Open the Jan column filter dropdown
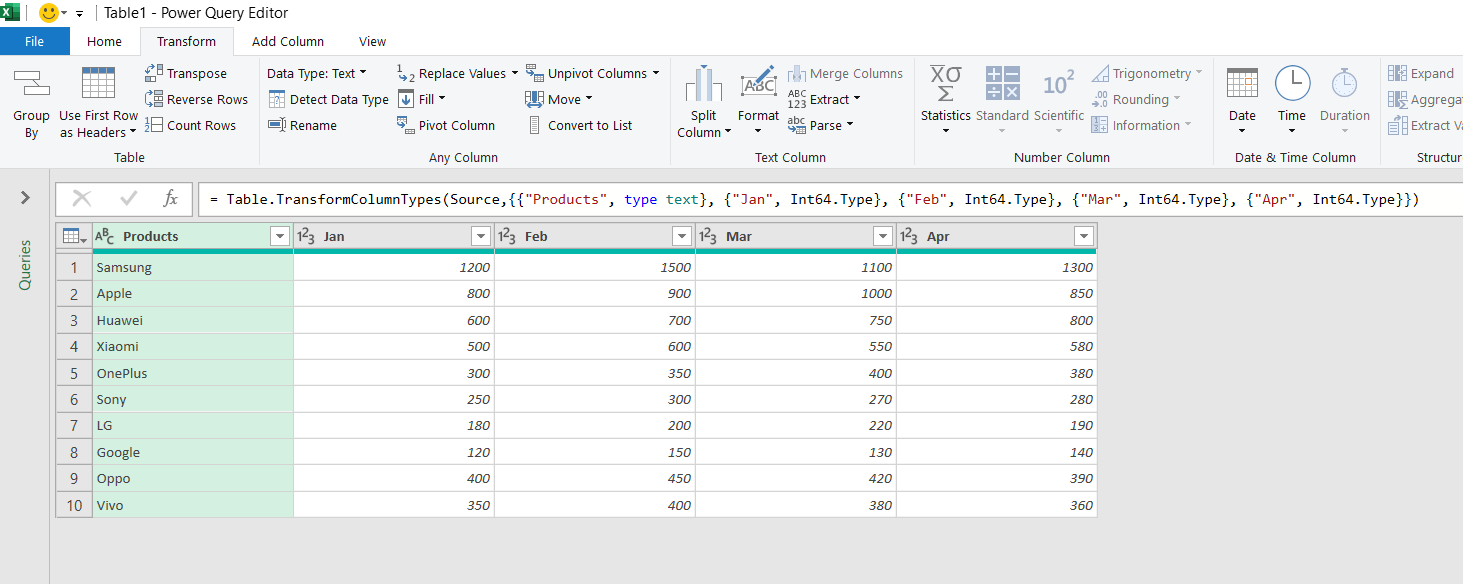Image resolution: width=1463 pixels, height=584 pixels. coord(480,236)
